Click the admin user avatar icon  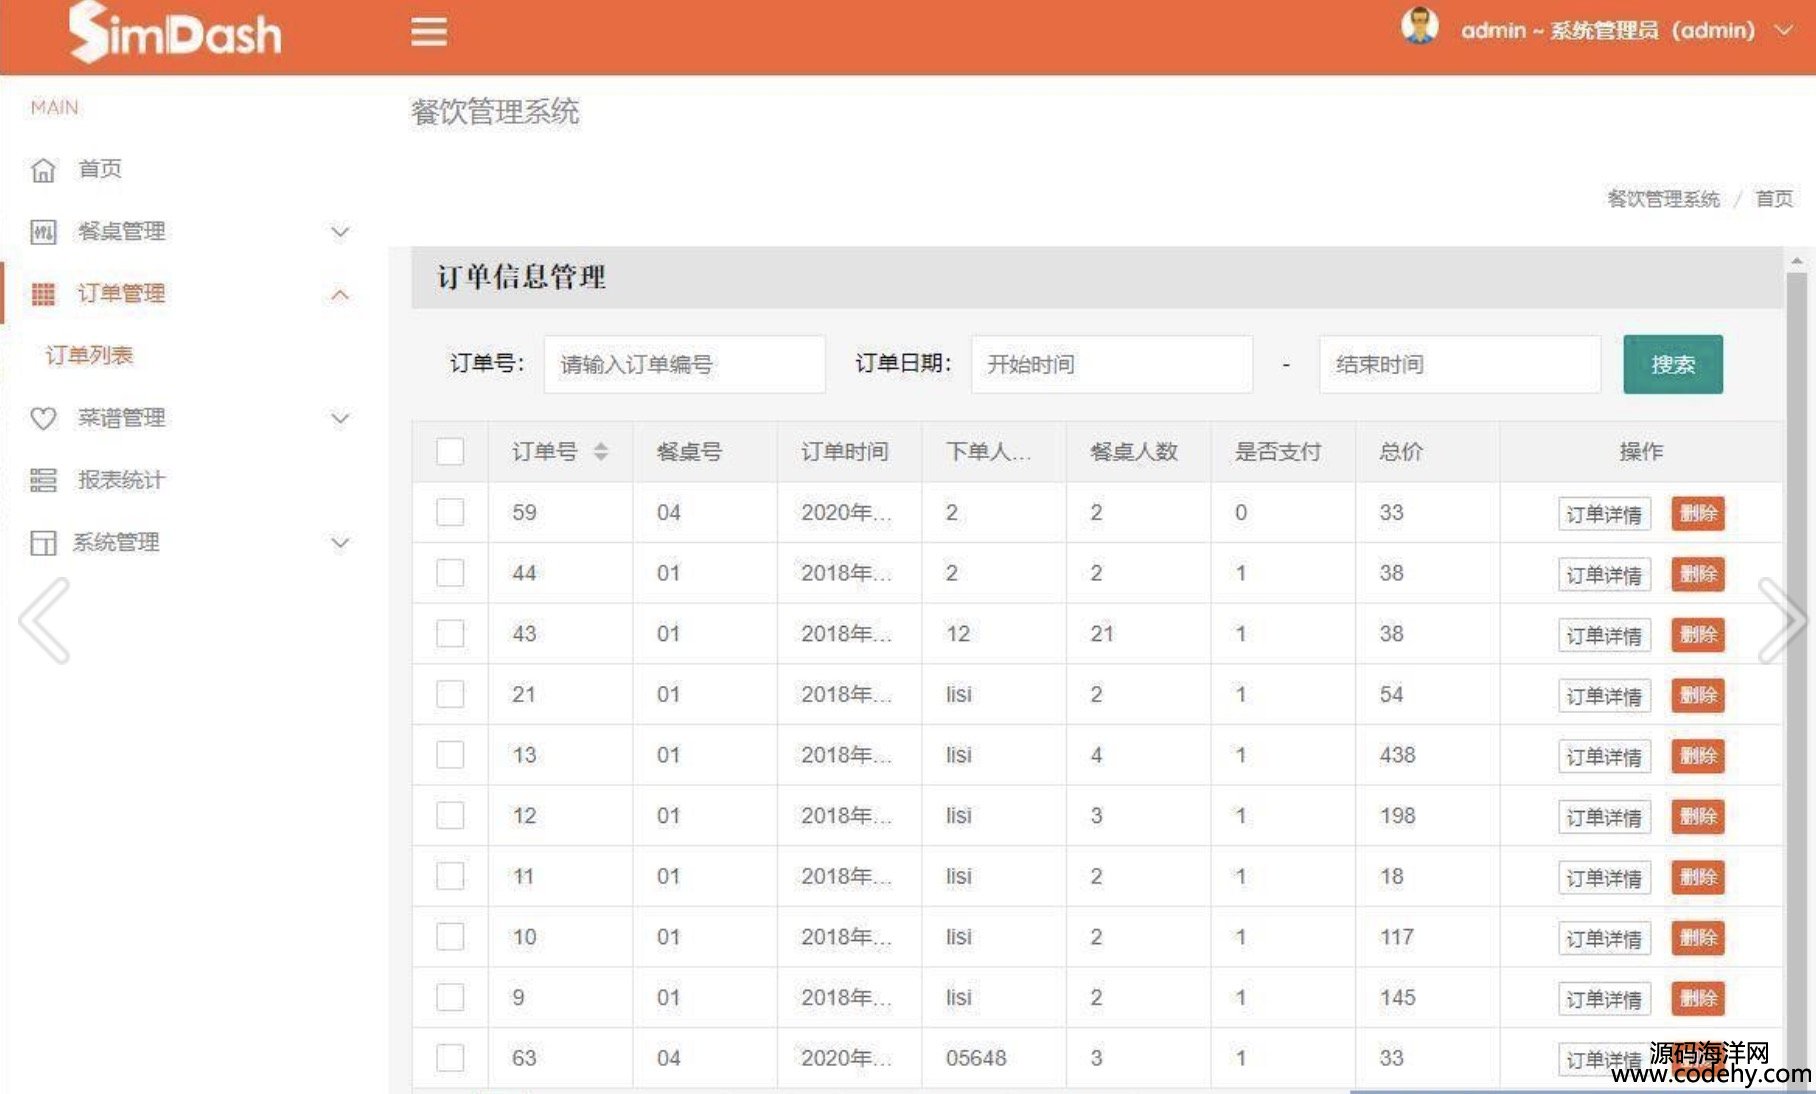pos(1419,27)
